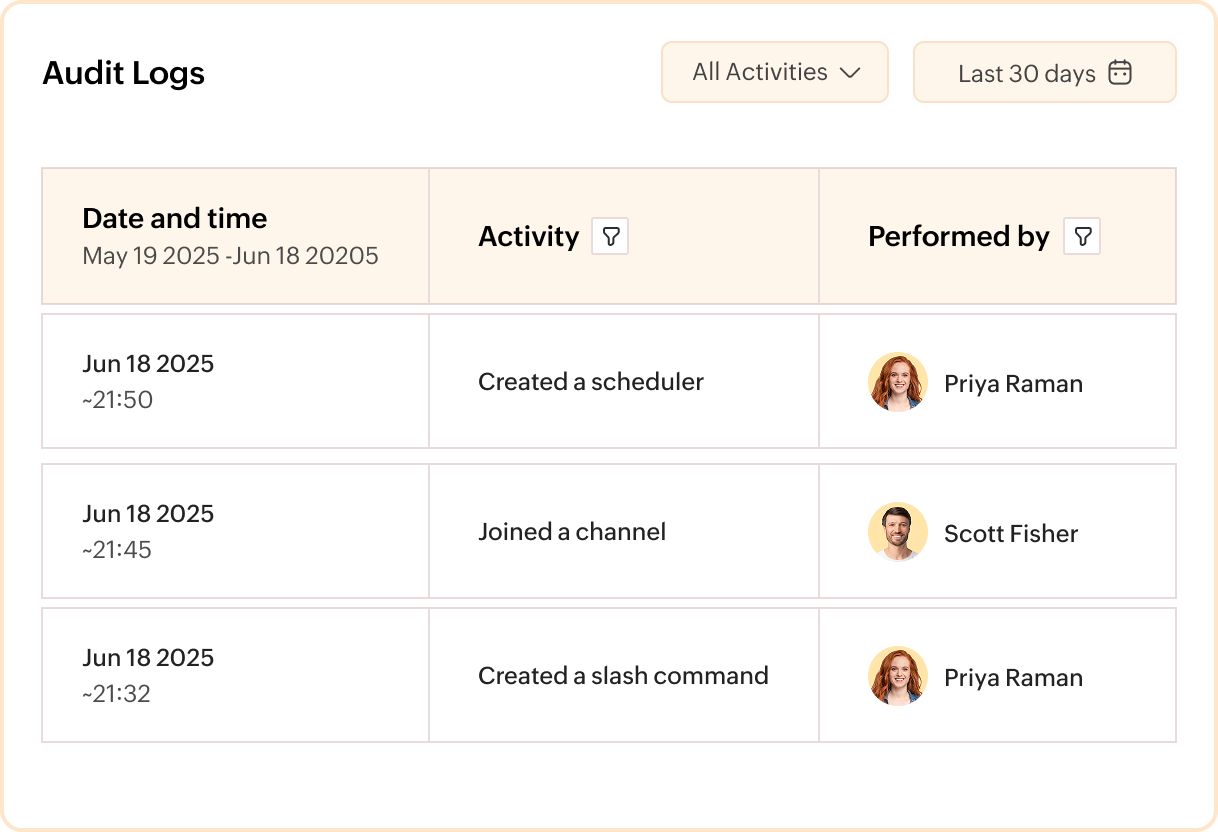This screenshot has height=832, width=1218.
Task: Open the All Activities dropdown
Action: pyautogui.click(x=774, y=71)
